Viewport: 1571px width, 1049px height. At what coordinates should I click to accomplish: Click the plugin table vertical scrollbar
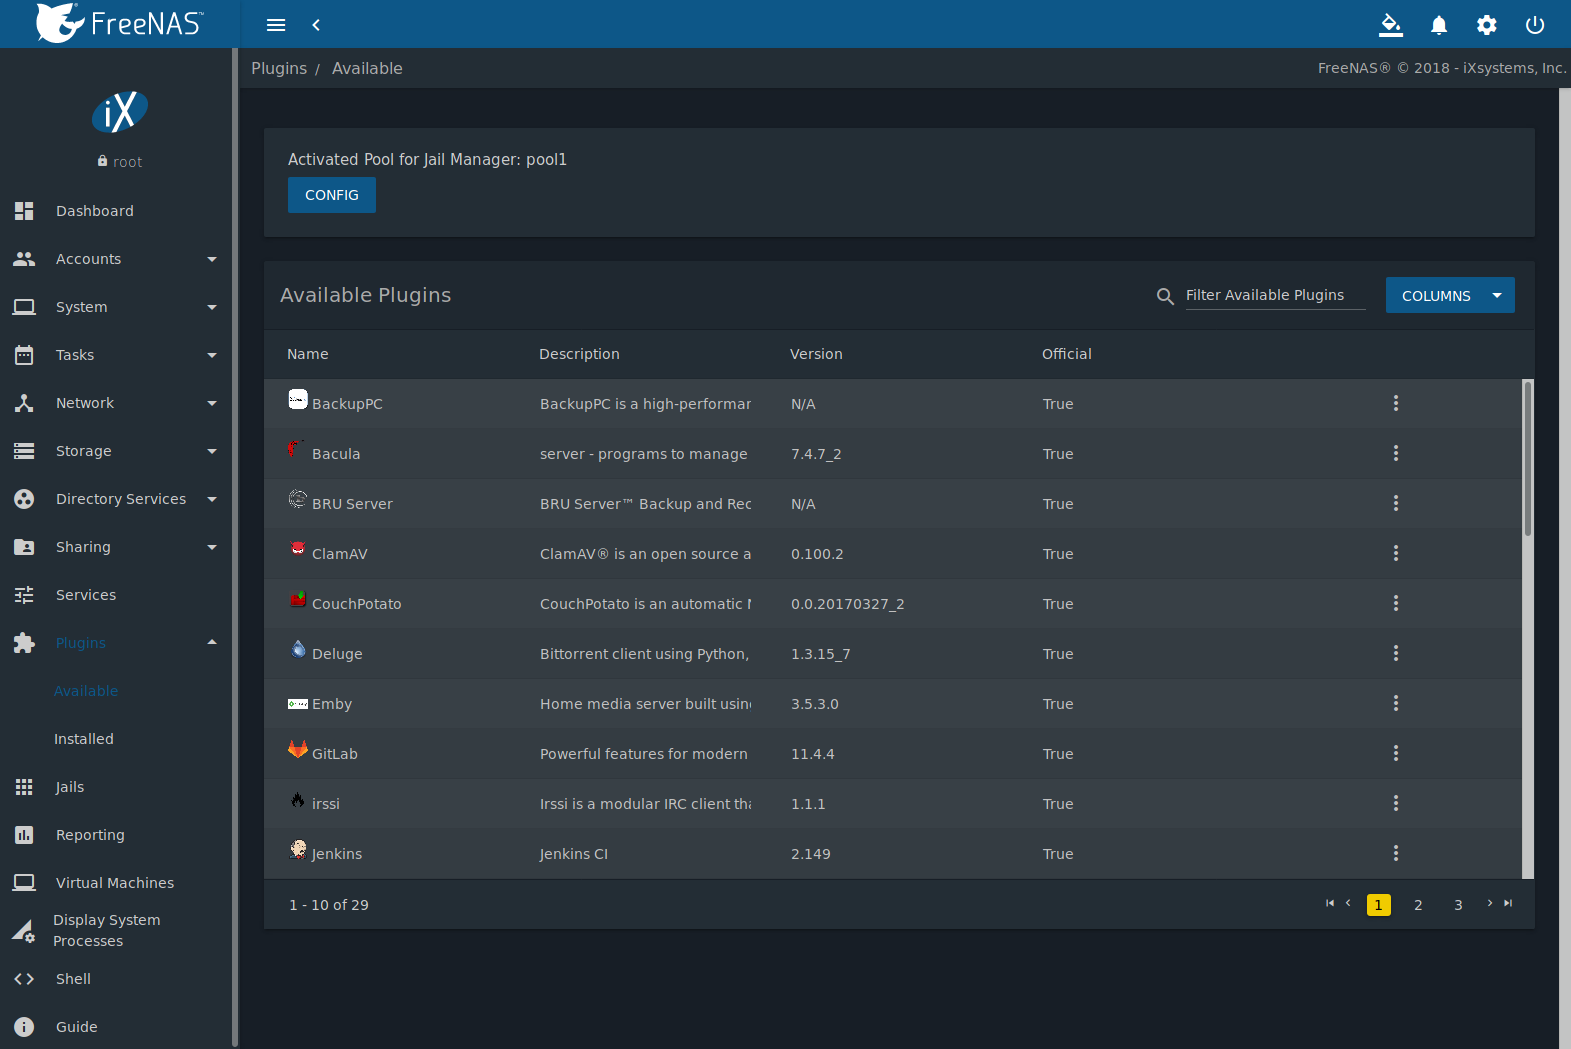click(1527, 460)
